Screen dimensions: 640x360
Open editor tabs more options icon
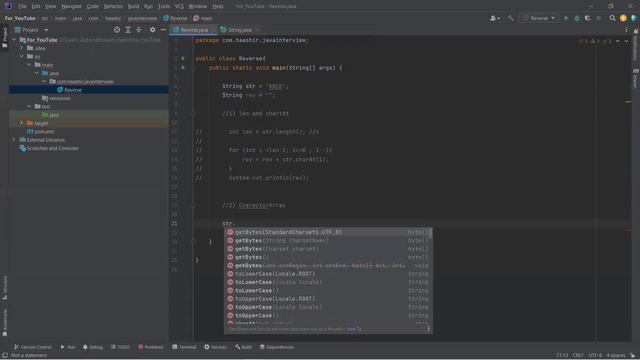click(x=626, y=30)
